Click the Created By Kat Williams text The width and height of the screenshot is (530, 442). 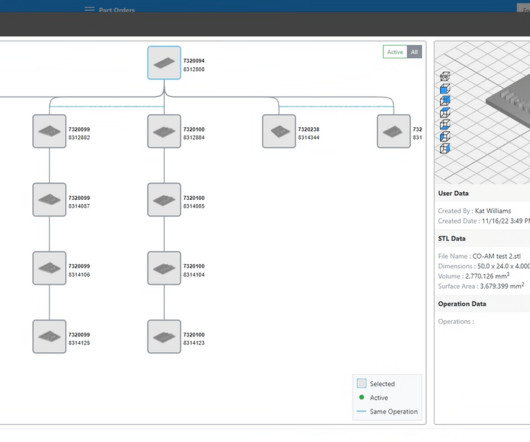click(x=475, y=211)
